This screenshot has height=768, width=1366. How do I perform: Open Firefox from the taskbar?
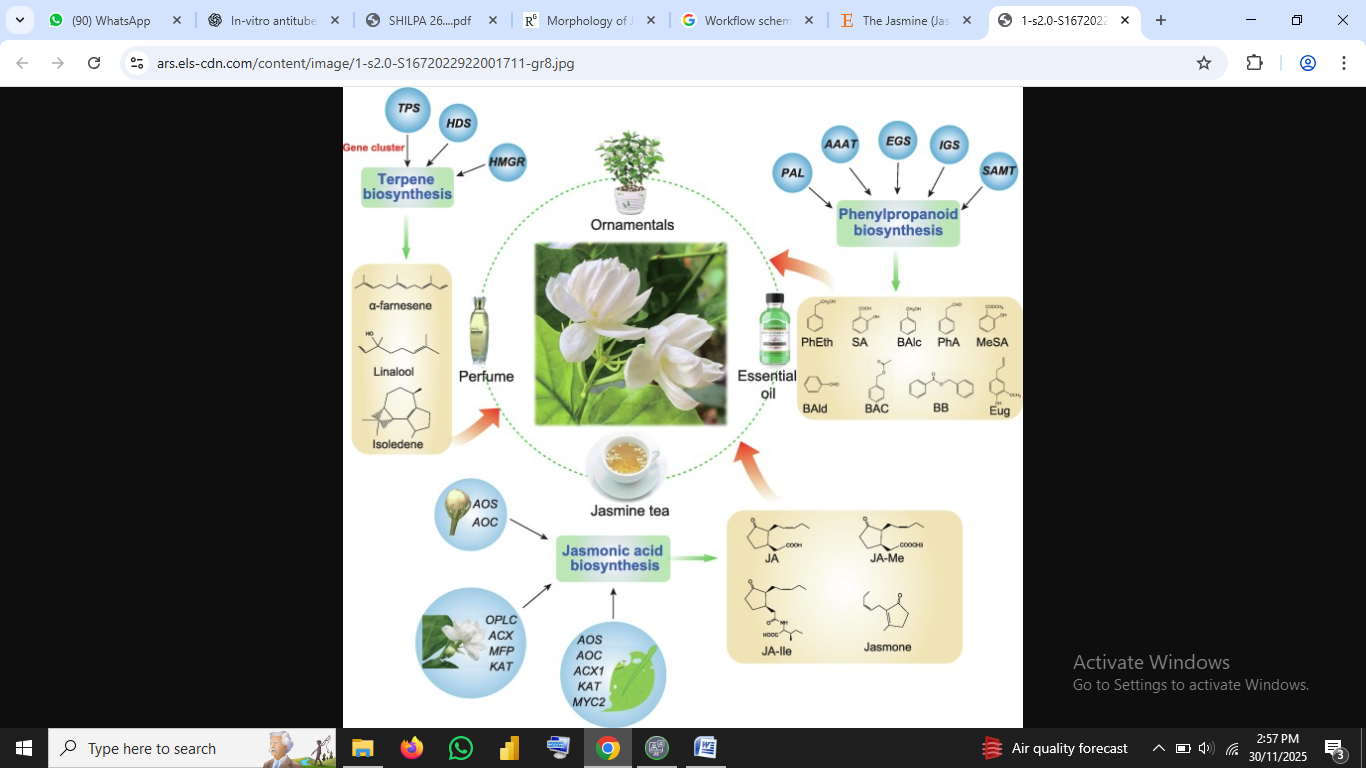411,748
